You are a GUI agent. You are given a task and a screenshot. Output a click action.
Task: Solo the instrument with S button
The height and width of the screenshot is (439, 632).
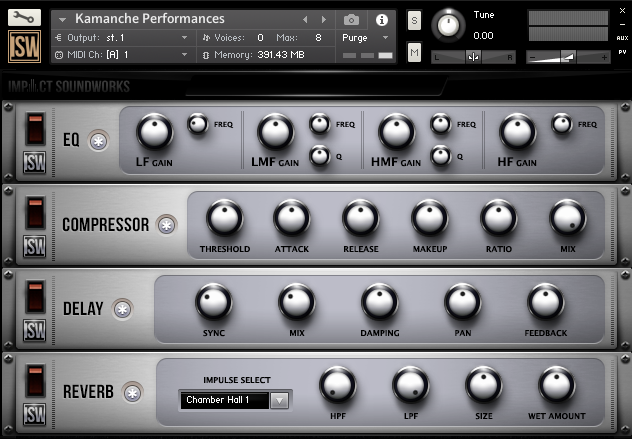click(x=414, y=21)
